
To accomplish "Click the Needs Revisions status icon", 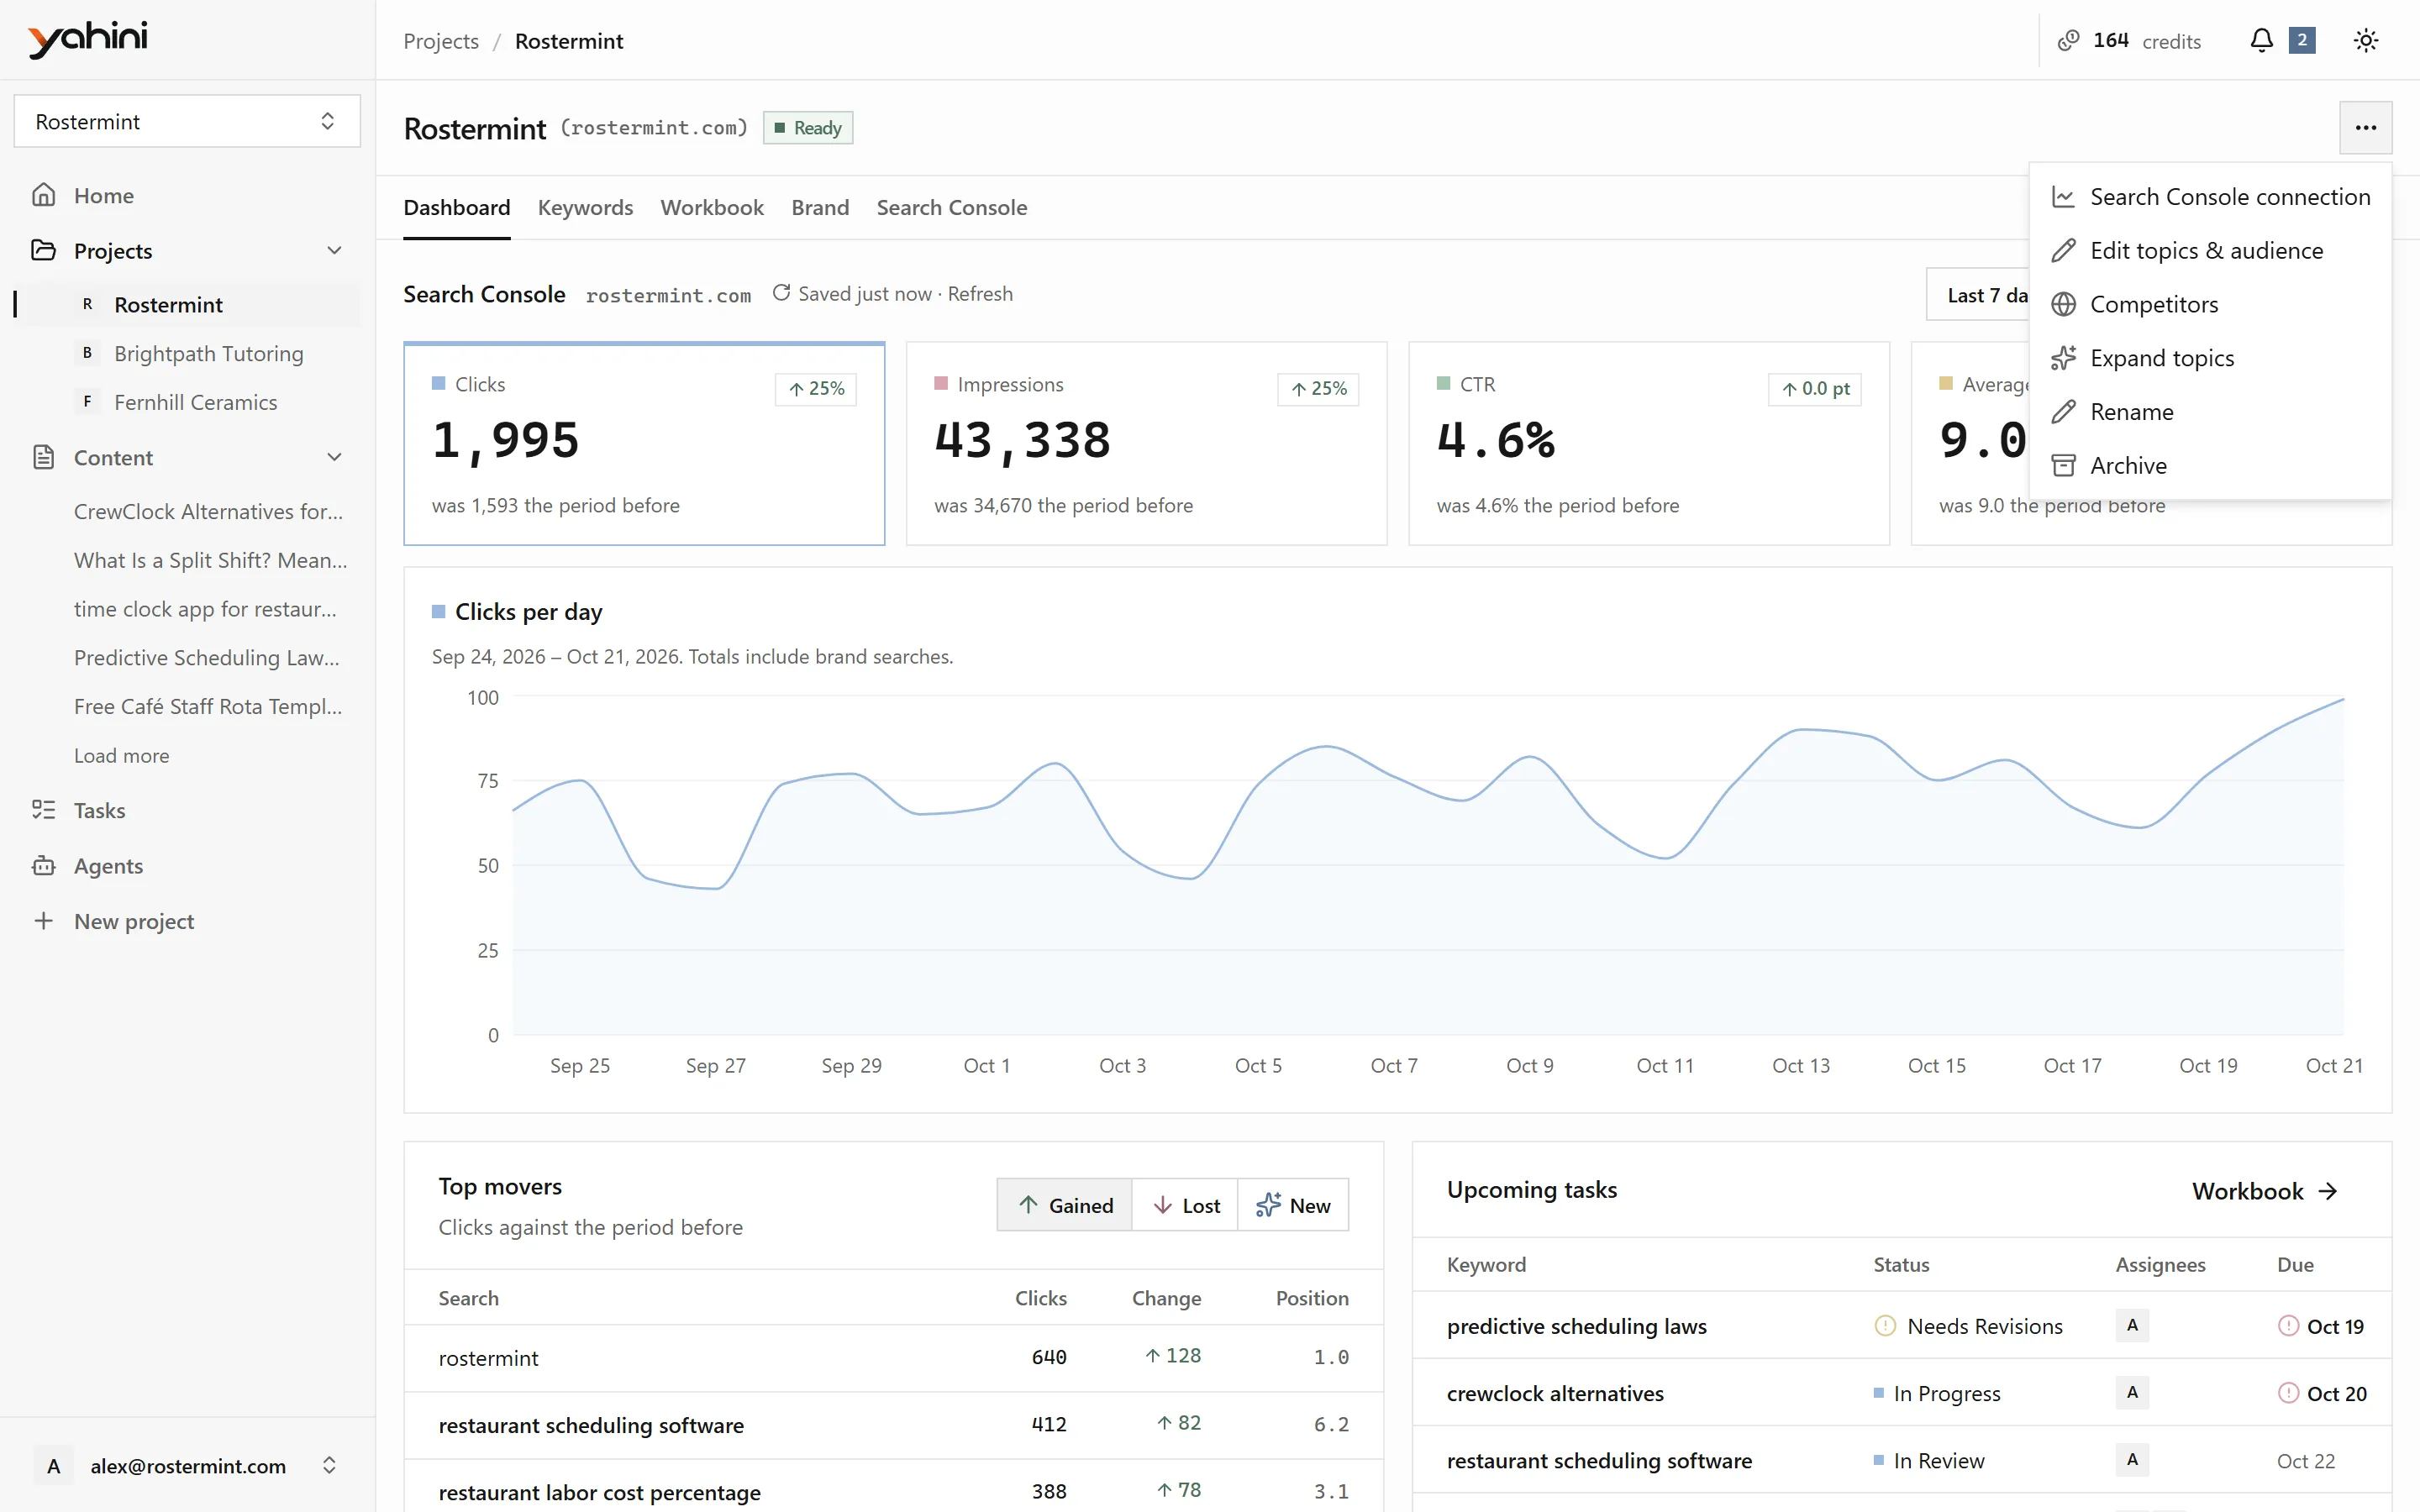I will 1885,1326.
